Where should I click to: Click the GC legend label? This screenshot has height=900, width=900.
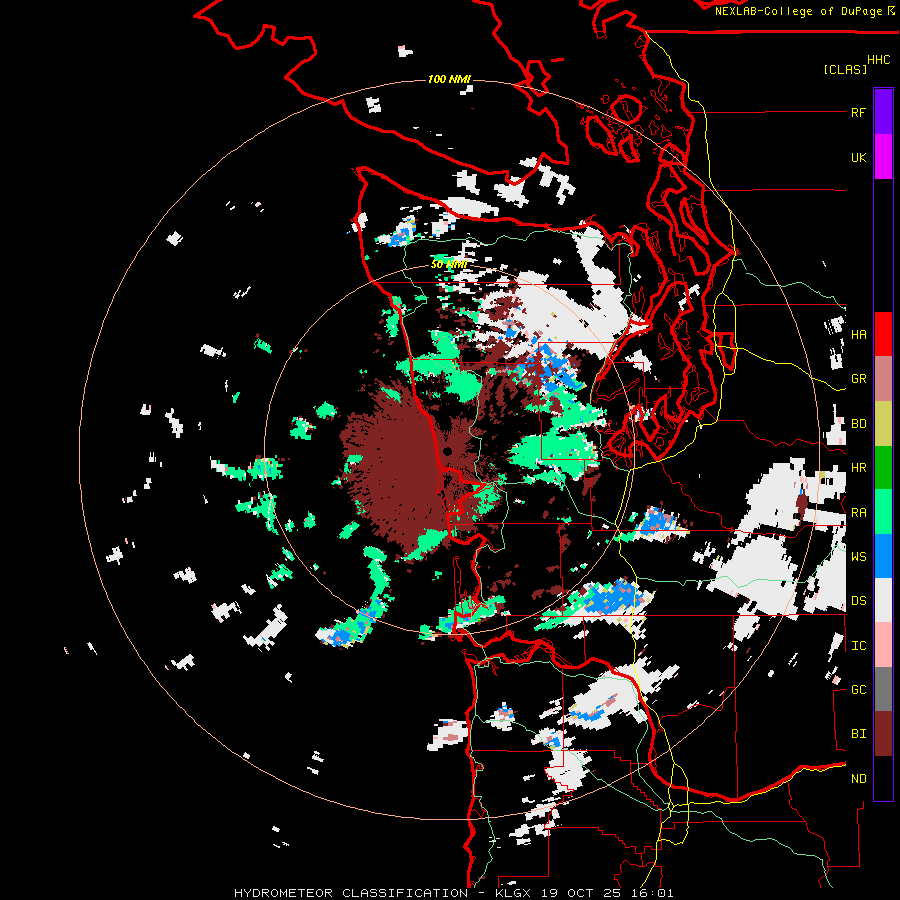[x=858, y=690]
